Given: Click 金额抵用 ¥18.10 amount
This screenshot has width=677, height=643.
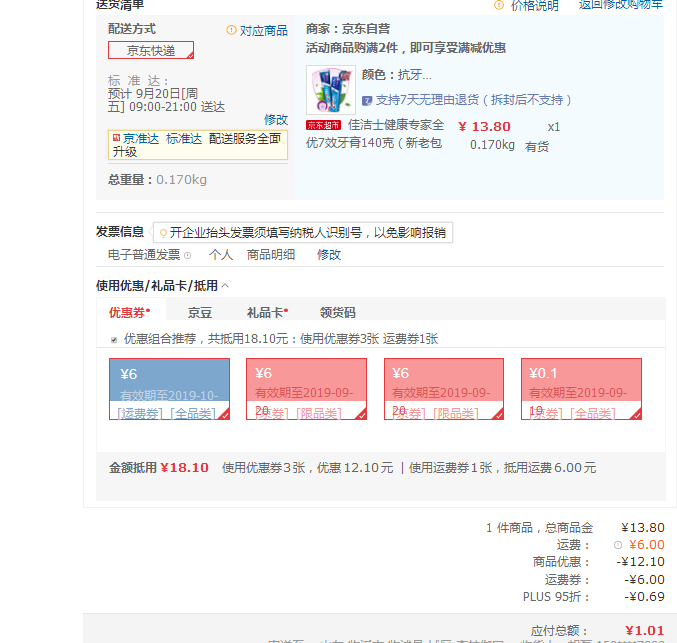Looking at the screenshot, I should (184, 468).
